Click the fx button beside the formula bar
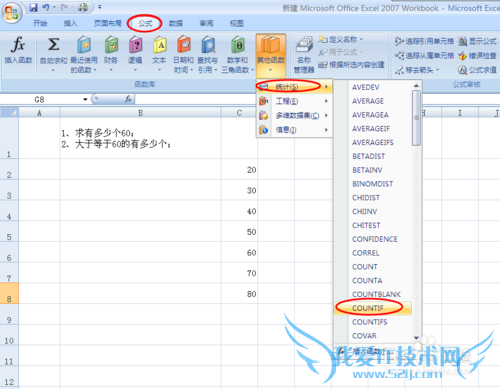 (128, 99)
